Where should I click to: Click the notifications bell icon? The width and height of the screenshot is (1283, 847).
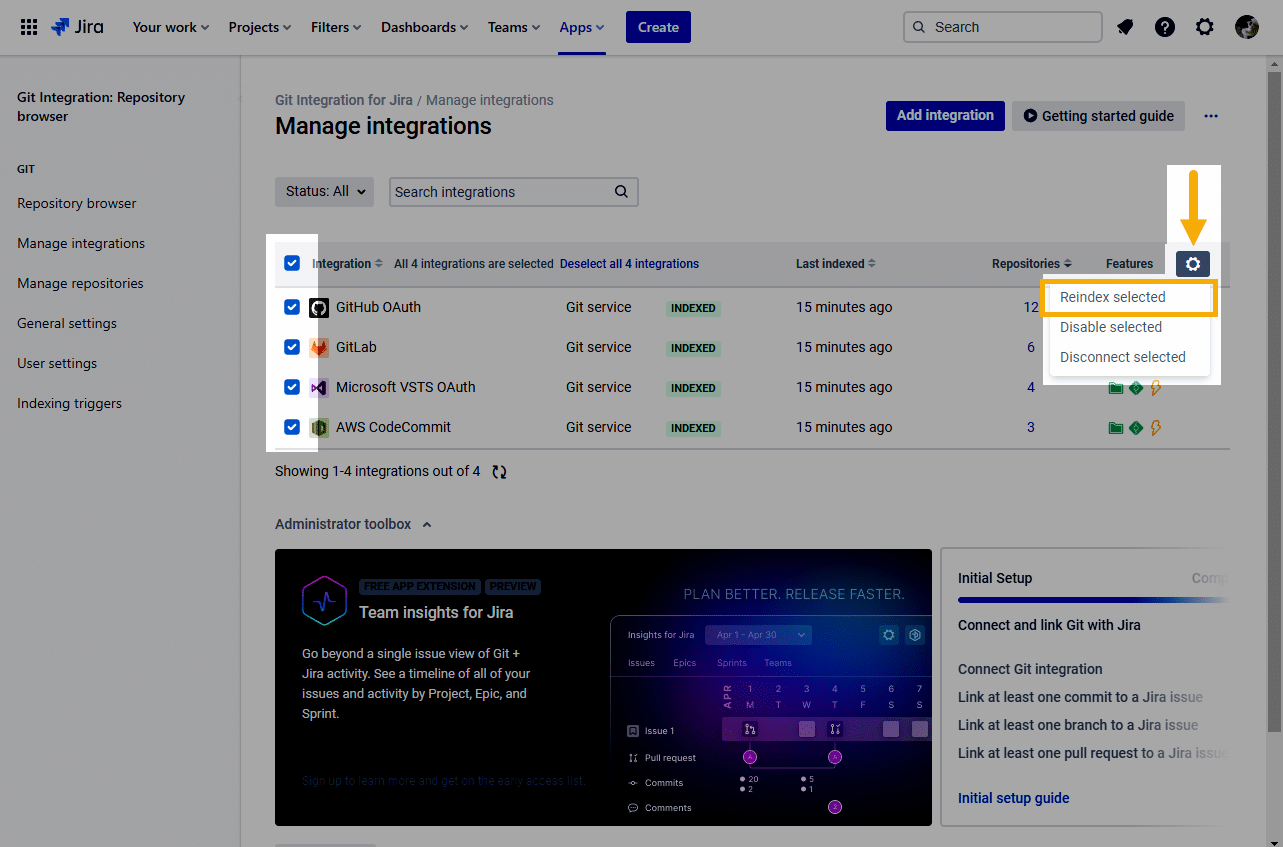click(x=1125, y=27)
